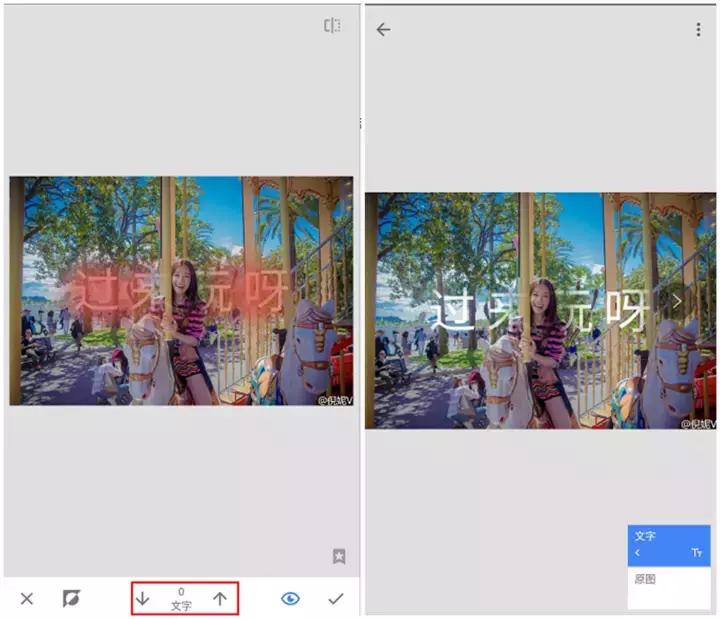Screen dimensions: 720x619
Task: Go back using the left arrow
Action: point(383,30)
